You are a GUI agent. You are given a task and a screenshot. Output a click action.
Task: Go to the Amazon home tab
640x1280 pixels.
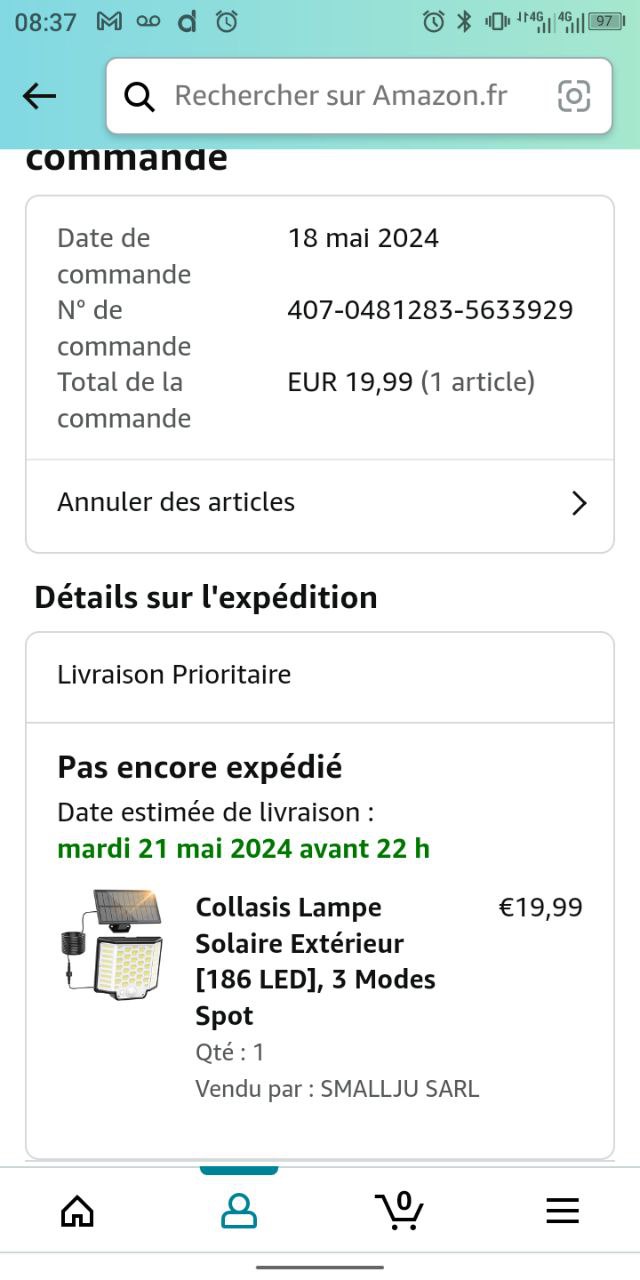[77, 1211]
